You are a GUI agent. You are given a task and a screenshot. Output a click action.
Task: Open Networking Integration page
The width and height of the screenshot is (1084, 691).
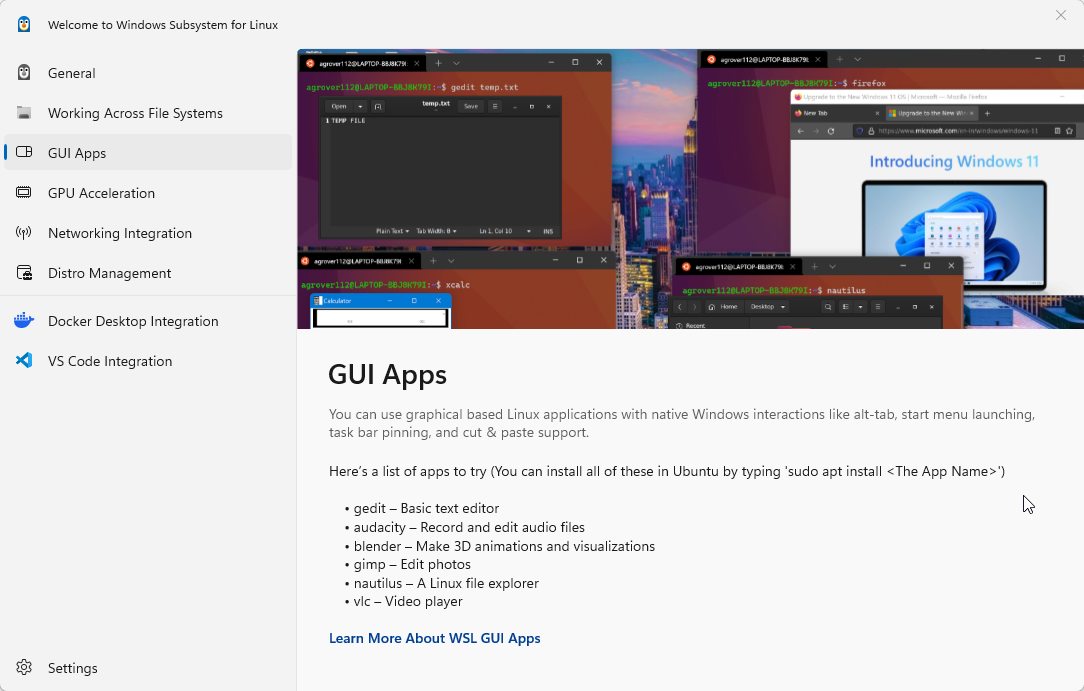click(x=120, y=233)
